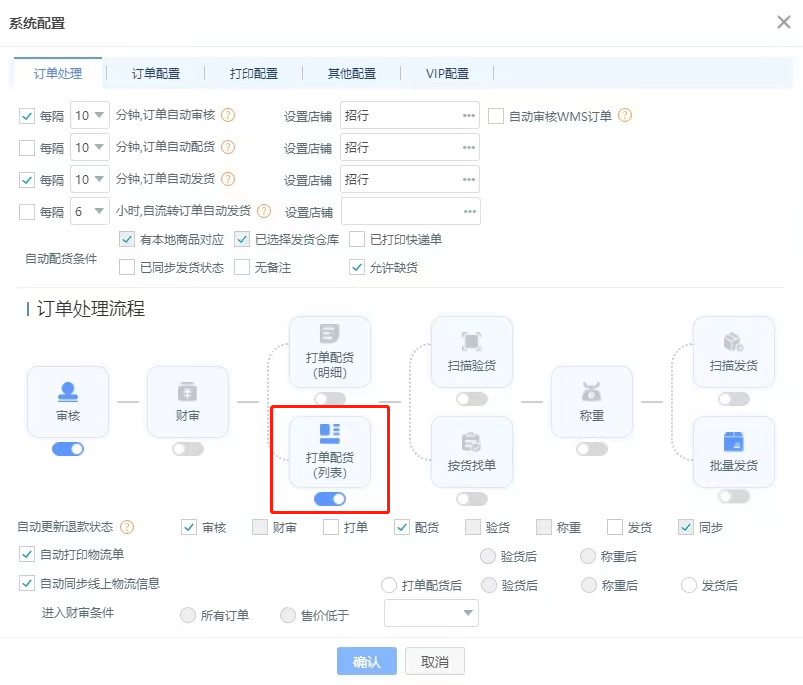Enable the 称重 step switch

591,449
